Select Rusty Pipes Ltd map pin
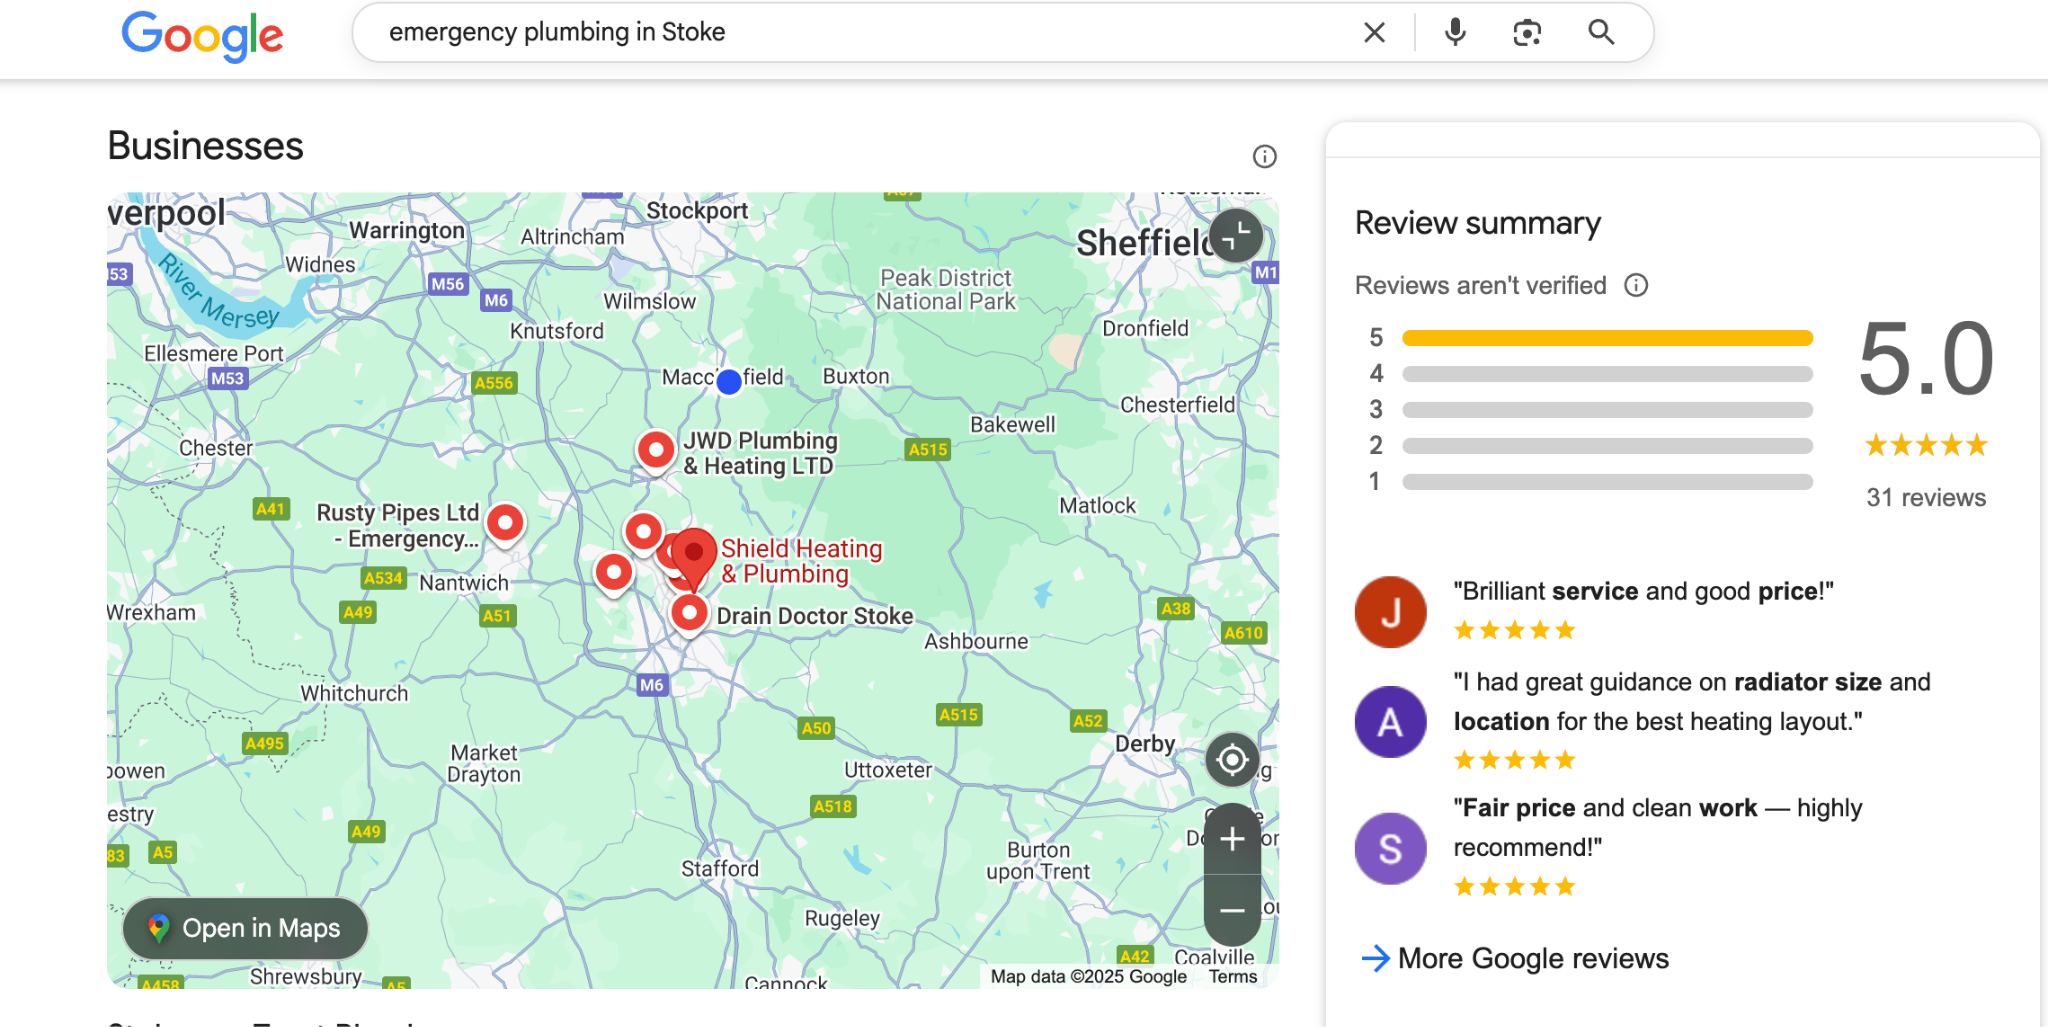2048x1027 pixels. tap(505, 523)
